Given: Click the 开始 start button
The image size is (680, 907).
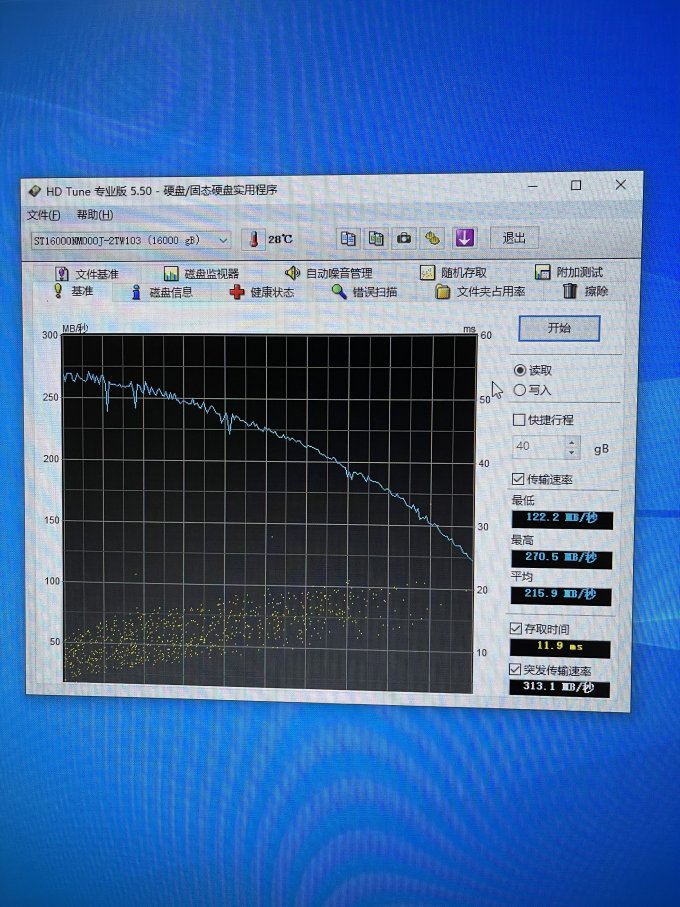Looking at the screenshot, I should point(559,329).
